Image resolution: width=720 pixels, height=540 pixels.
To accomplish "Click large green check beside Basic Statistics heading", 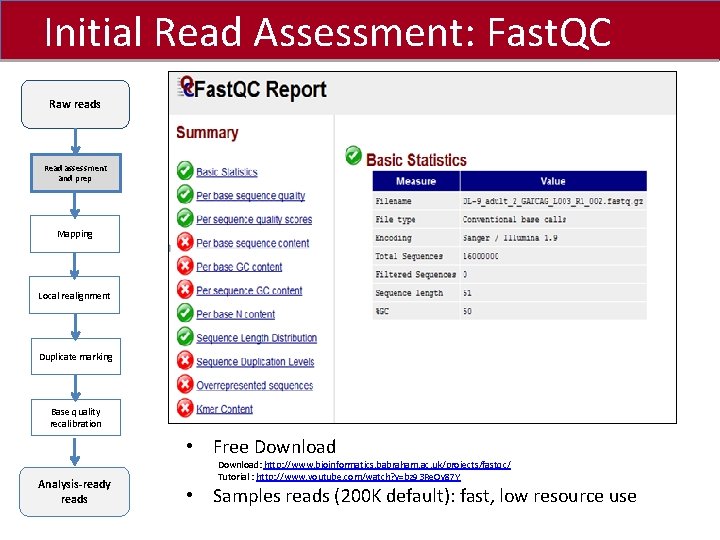I will 354,156.
